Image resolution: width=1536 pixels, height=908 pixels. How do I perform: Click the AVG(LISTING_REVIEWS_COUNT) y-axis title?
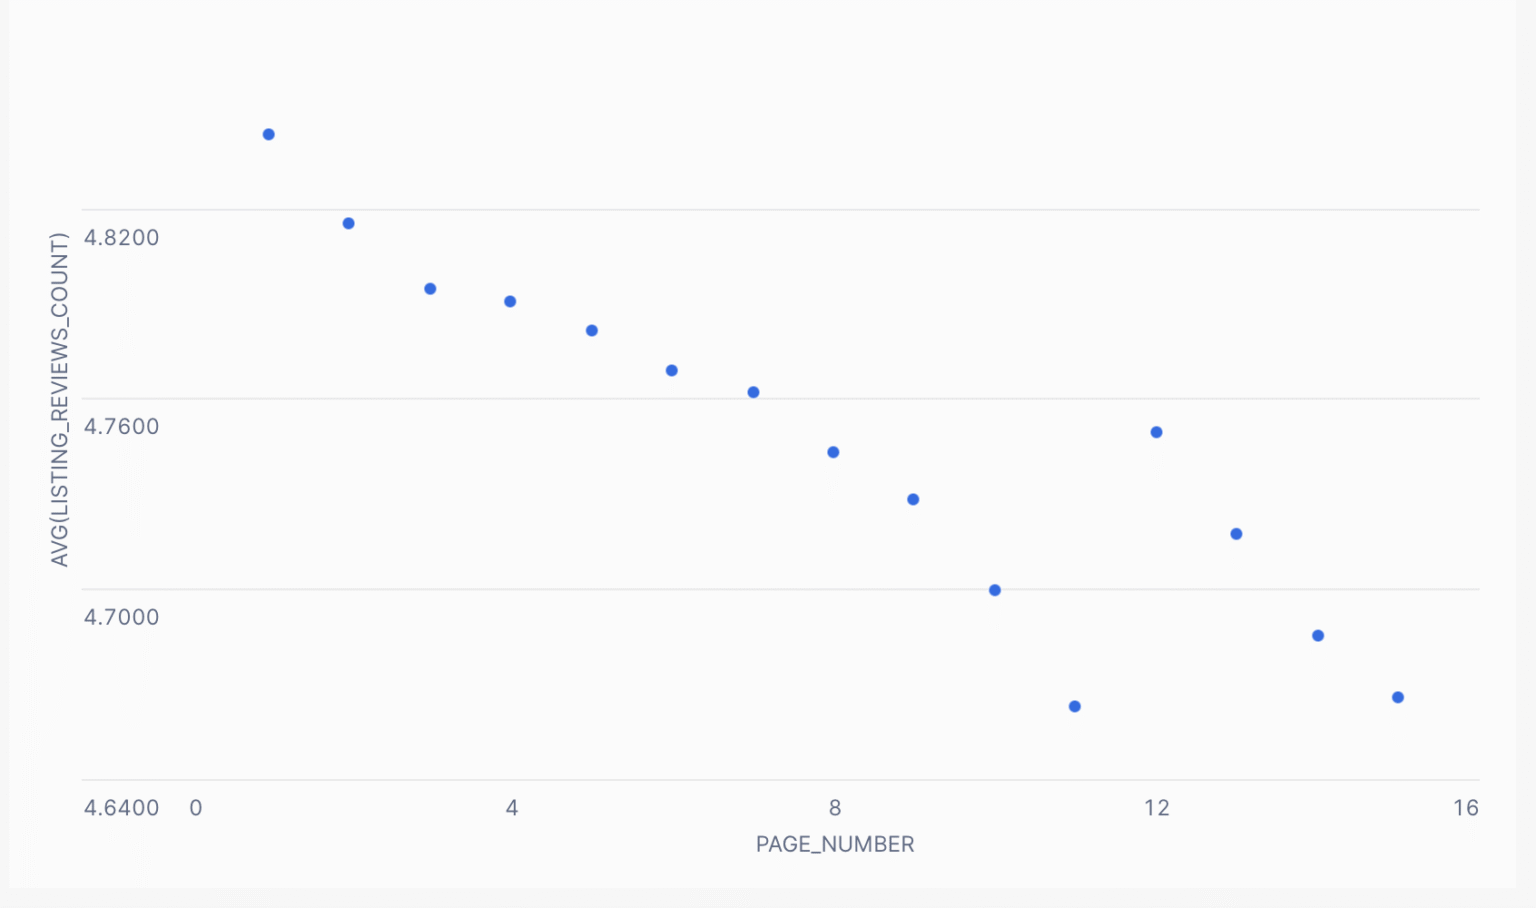coord(60,400)
